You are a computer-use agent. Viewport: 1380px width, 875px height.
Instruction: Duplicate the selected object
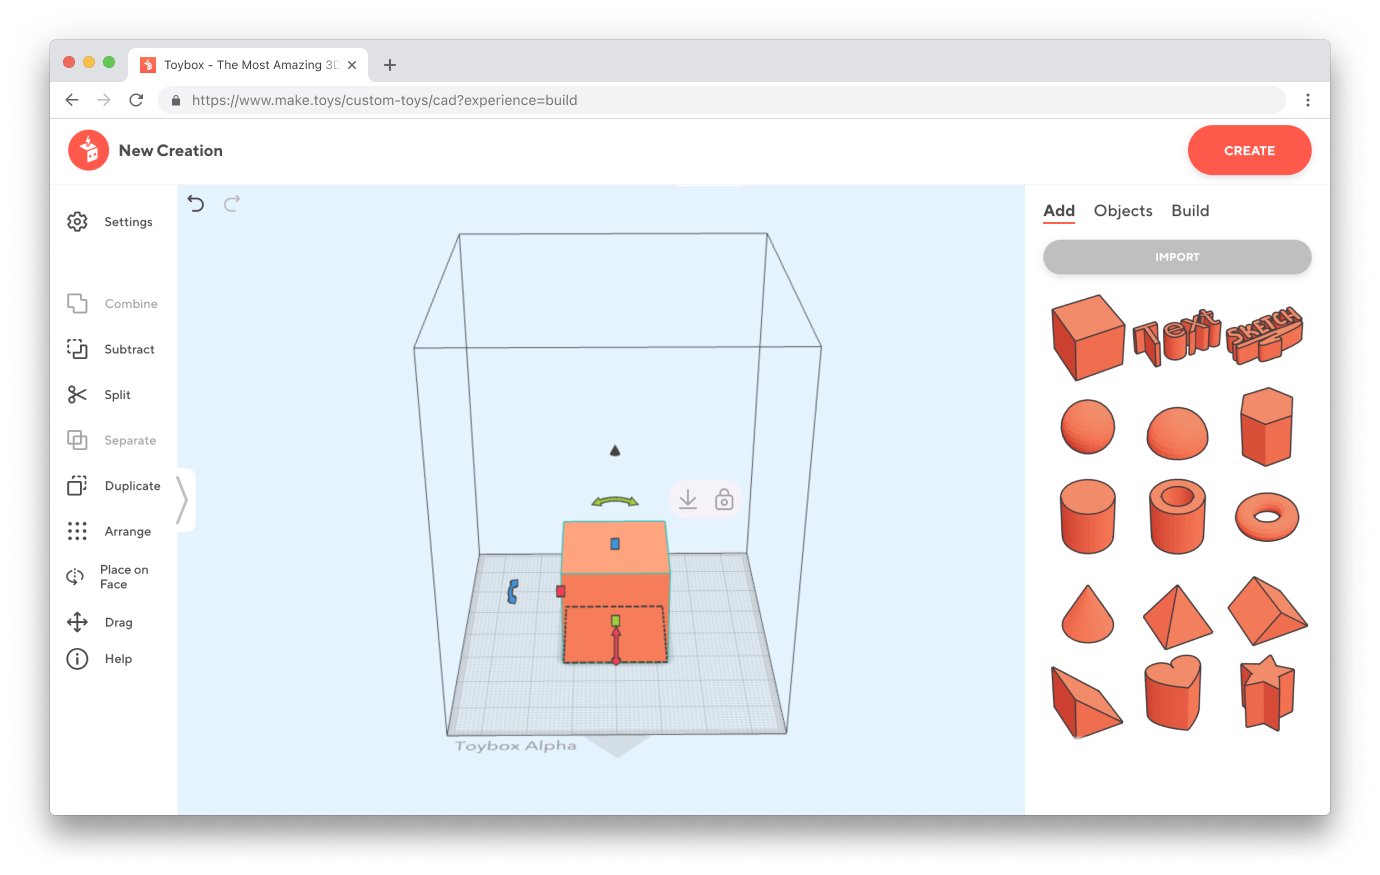[x=114, y=486]
